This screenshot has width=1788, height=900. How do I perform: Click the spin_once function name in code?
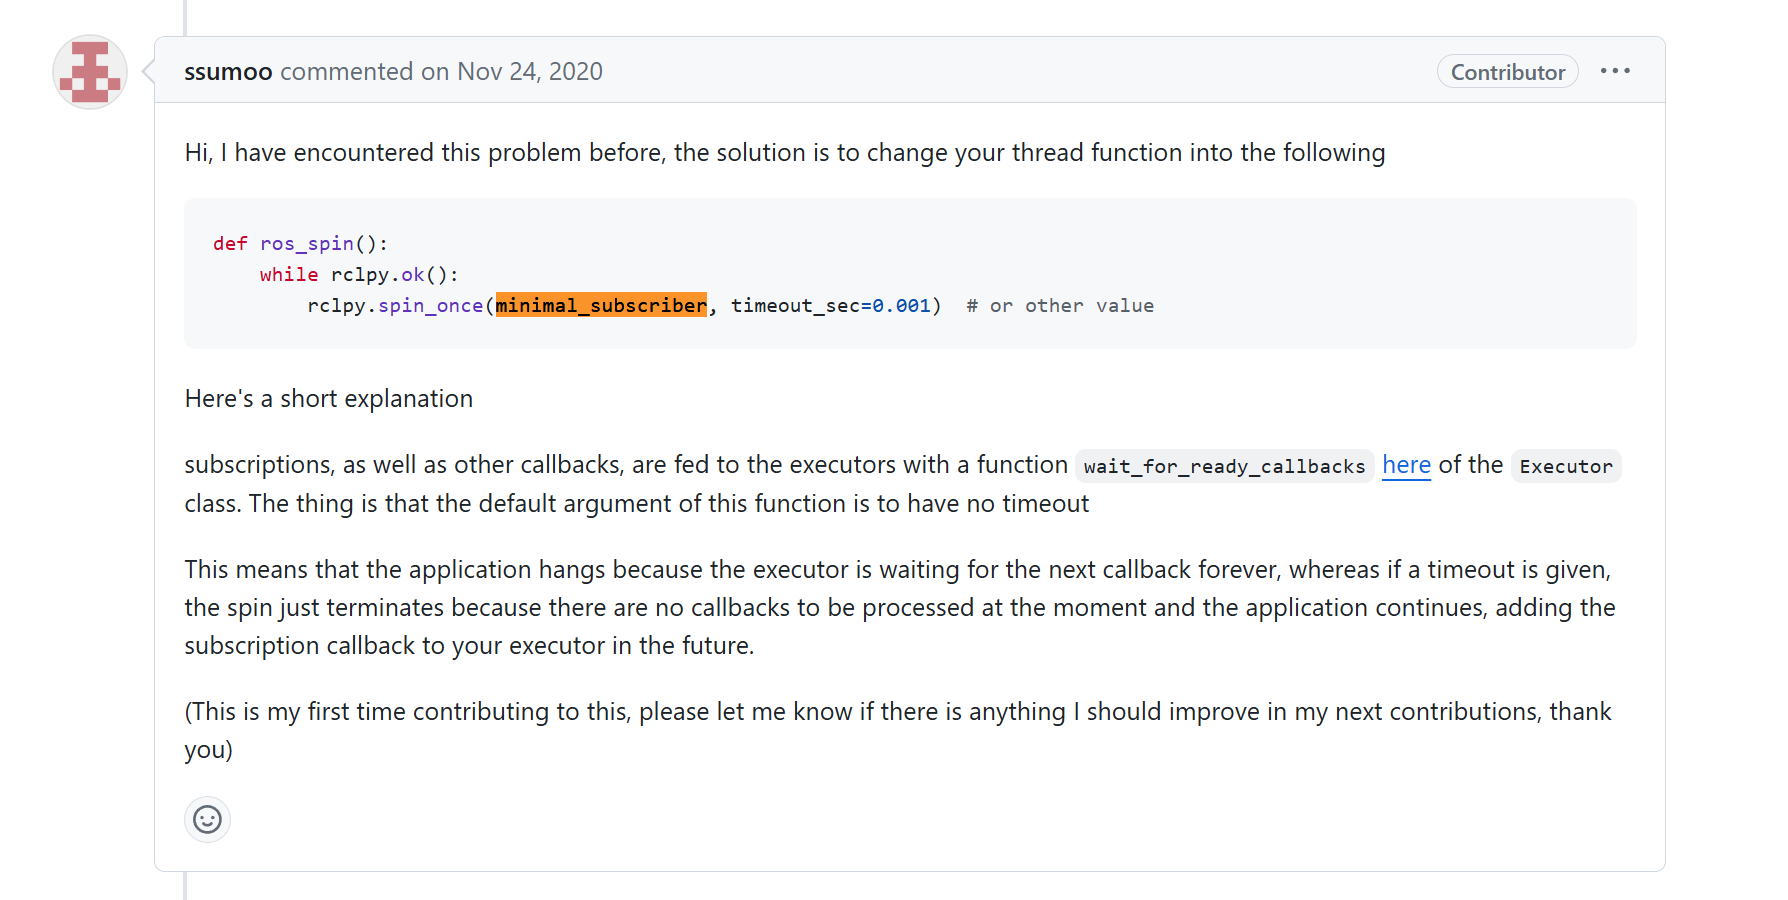430,305
